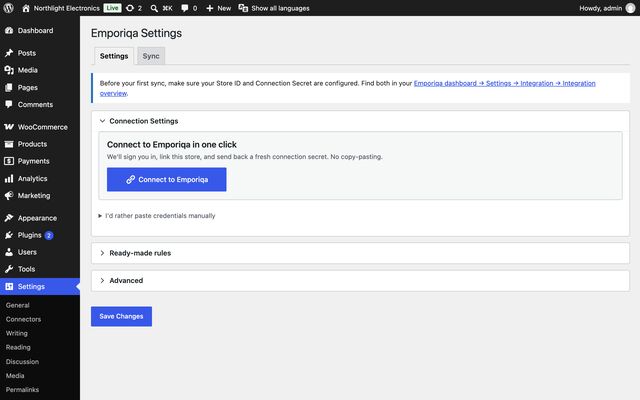The height and width of the screenshot is (400, 640).
Task: Open the Northlight Electronics site link
Action: (67, 8)
